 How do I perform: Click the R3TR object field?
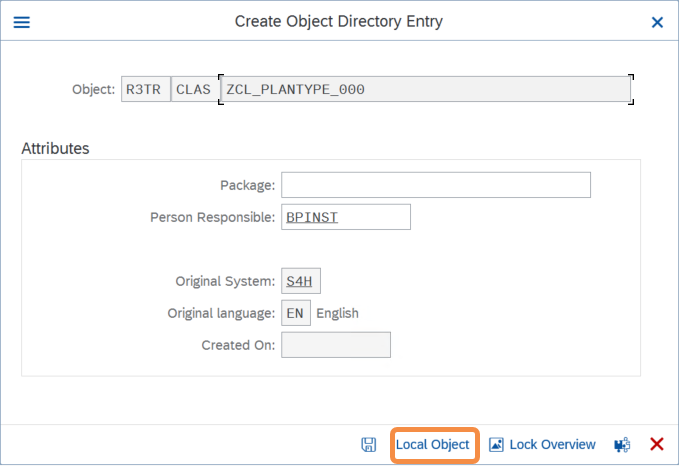[145, 89]
